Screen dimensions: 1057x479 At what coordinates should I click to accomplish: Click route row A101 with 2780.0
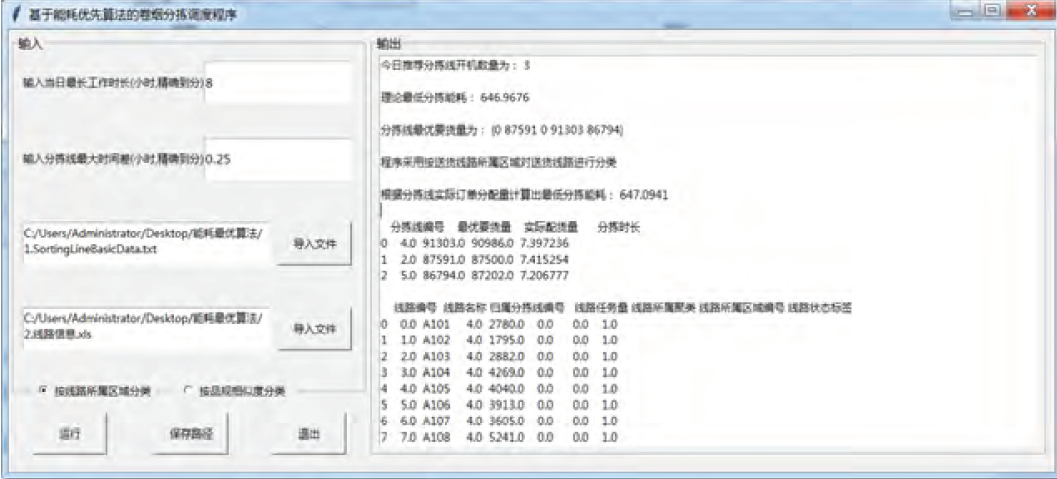click(x=499, y=324)
